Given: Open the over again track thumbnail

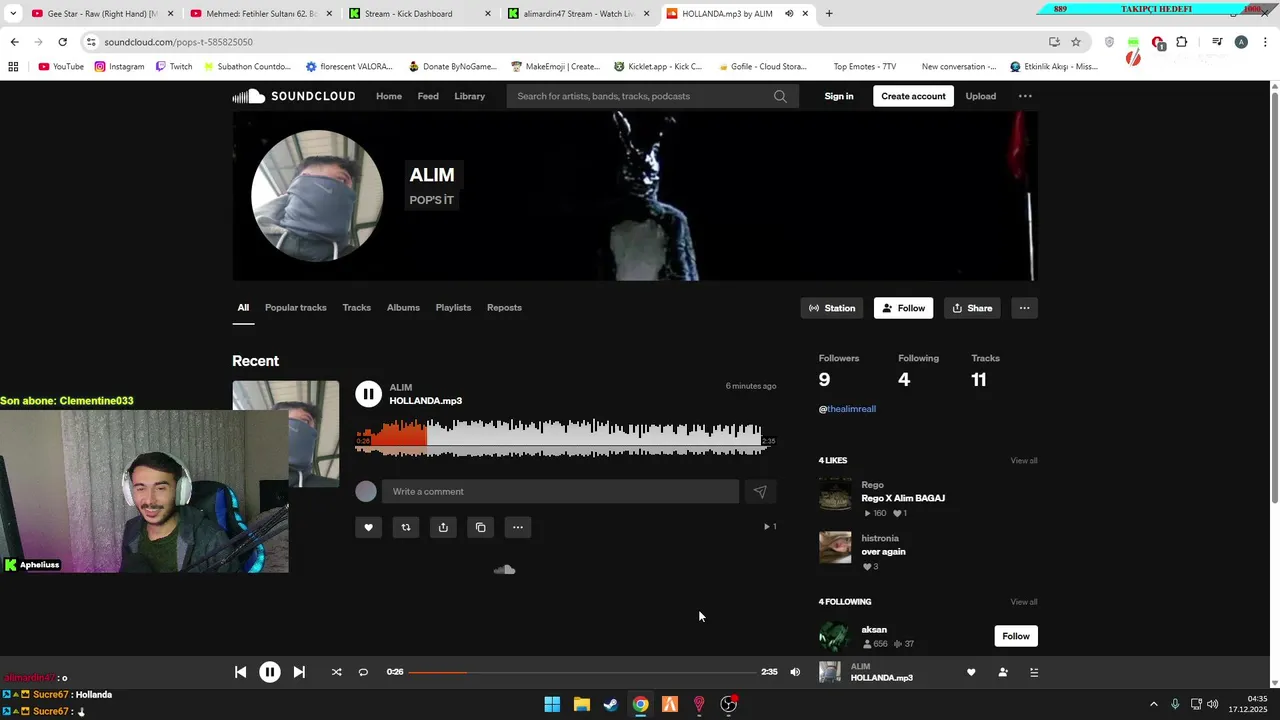Looking at the screenshot, I should (835, 547).
